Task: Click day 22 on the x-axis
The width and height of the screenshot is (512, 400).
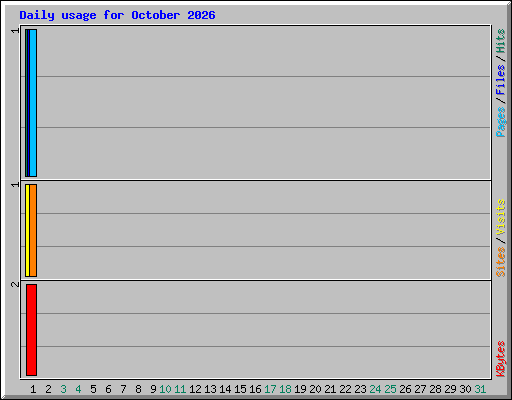Action: coord(345,389)
